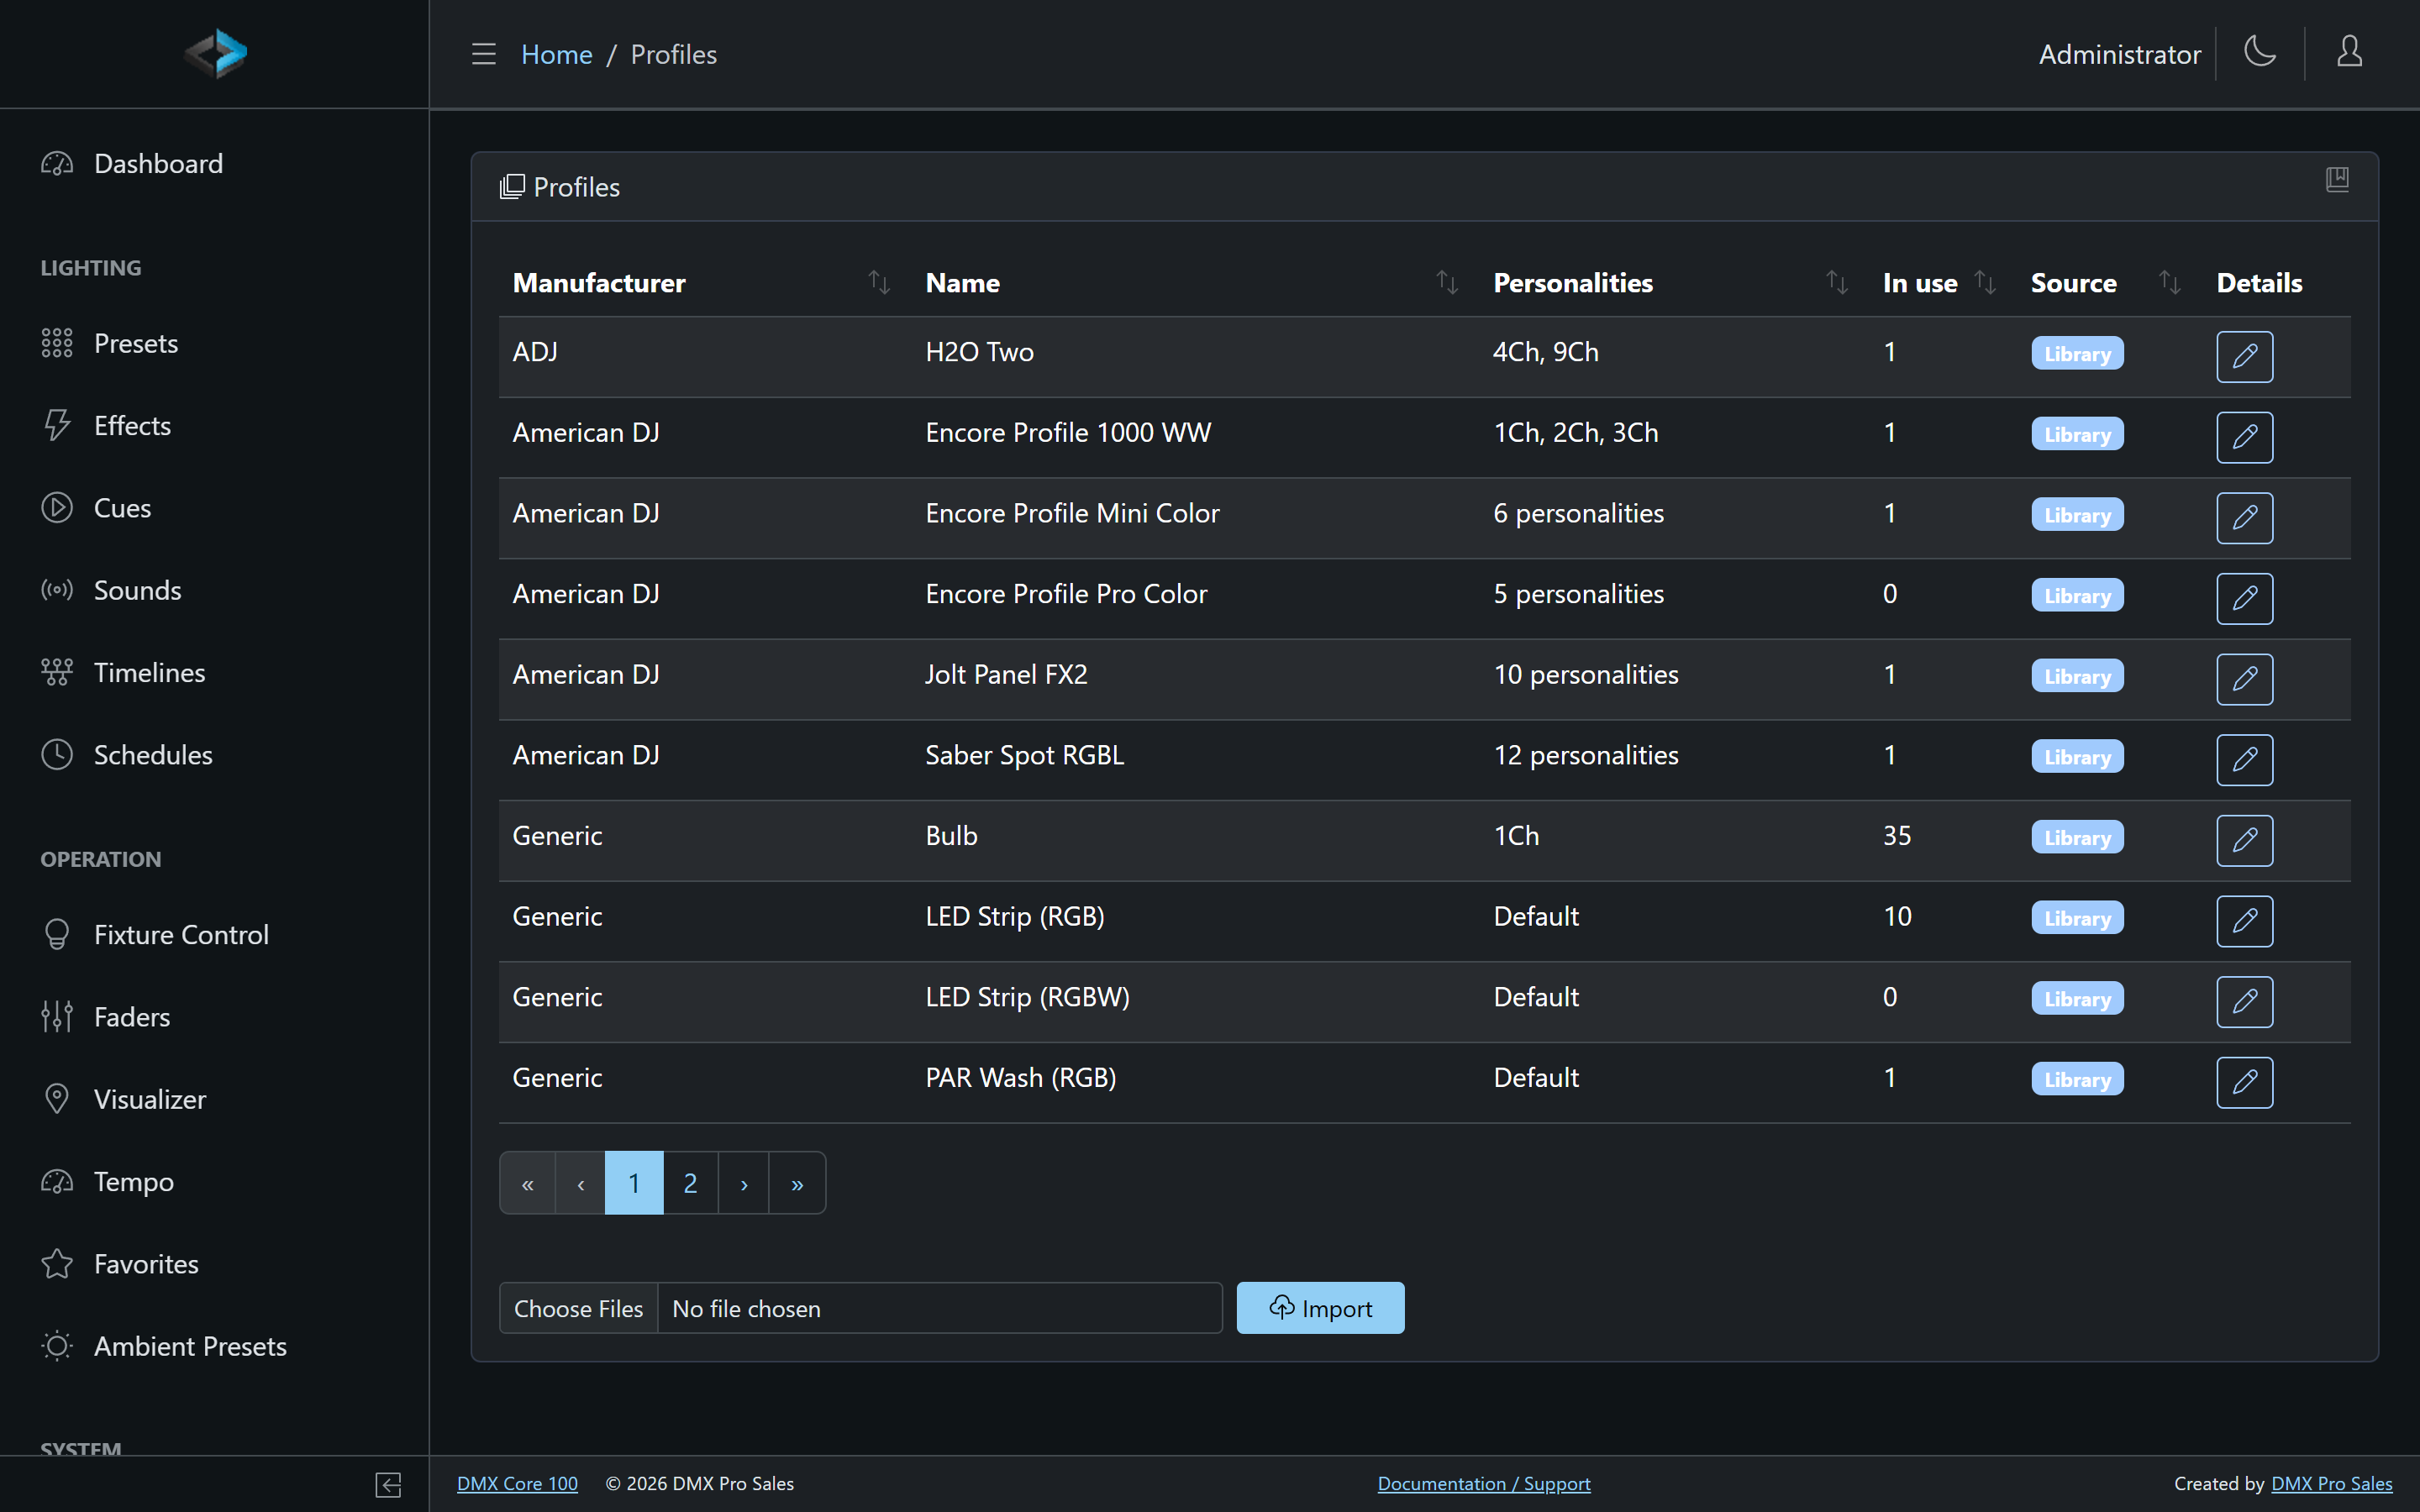2420x1512 pixels.
Task: Edit the Encore Profile 1000 WW profile
Action: (x=2244, y=437)
